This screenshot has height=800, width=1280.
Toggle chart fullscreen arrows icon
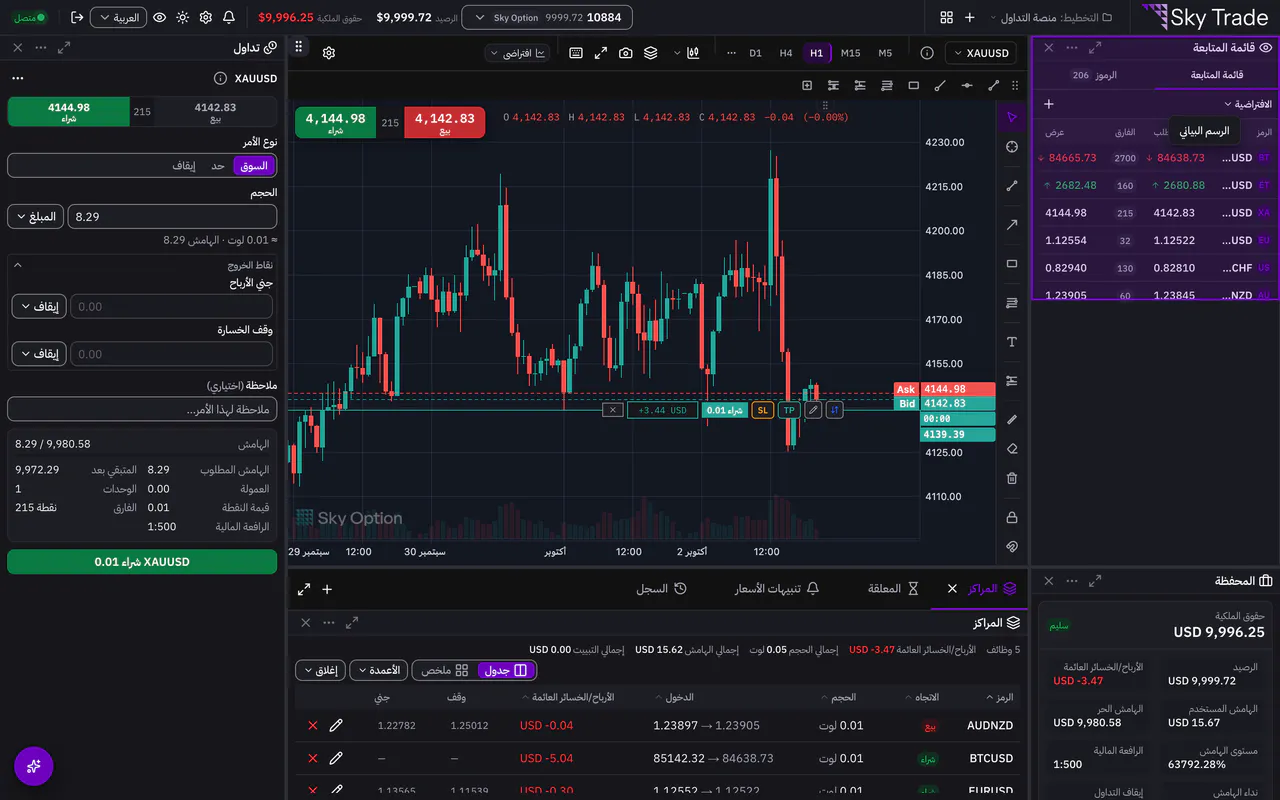coord(601,53)
